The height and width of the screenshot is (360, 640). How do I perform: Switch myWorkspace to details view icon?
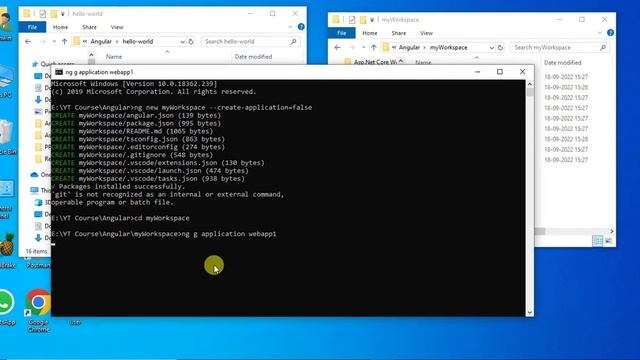[597, 241]
